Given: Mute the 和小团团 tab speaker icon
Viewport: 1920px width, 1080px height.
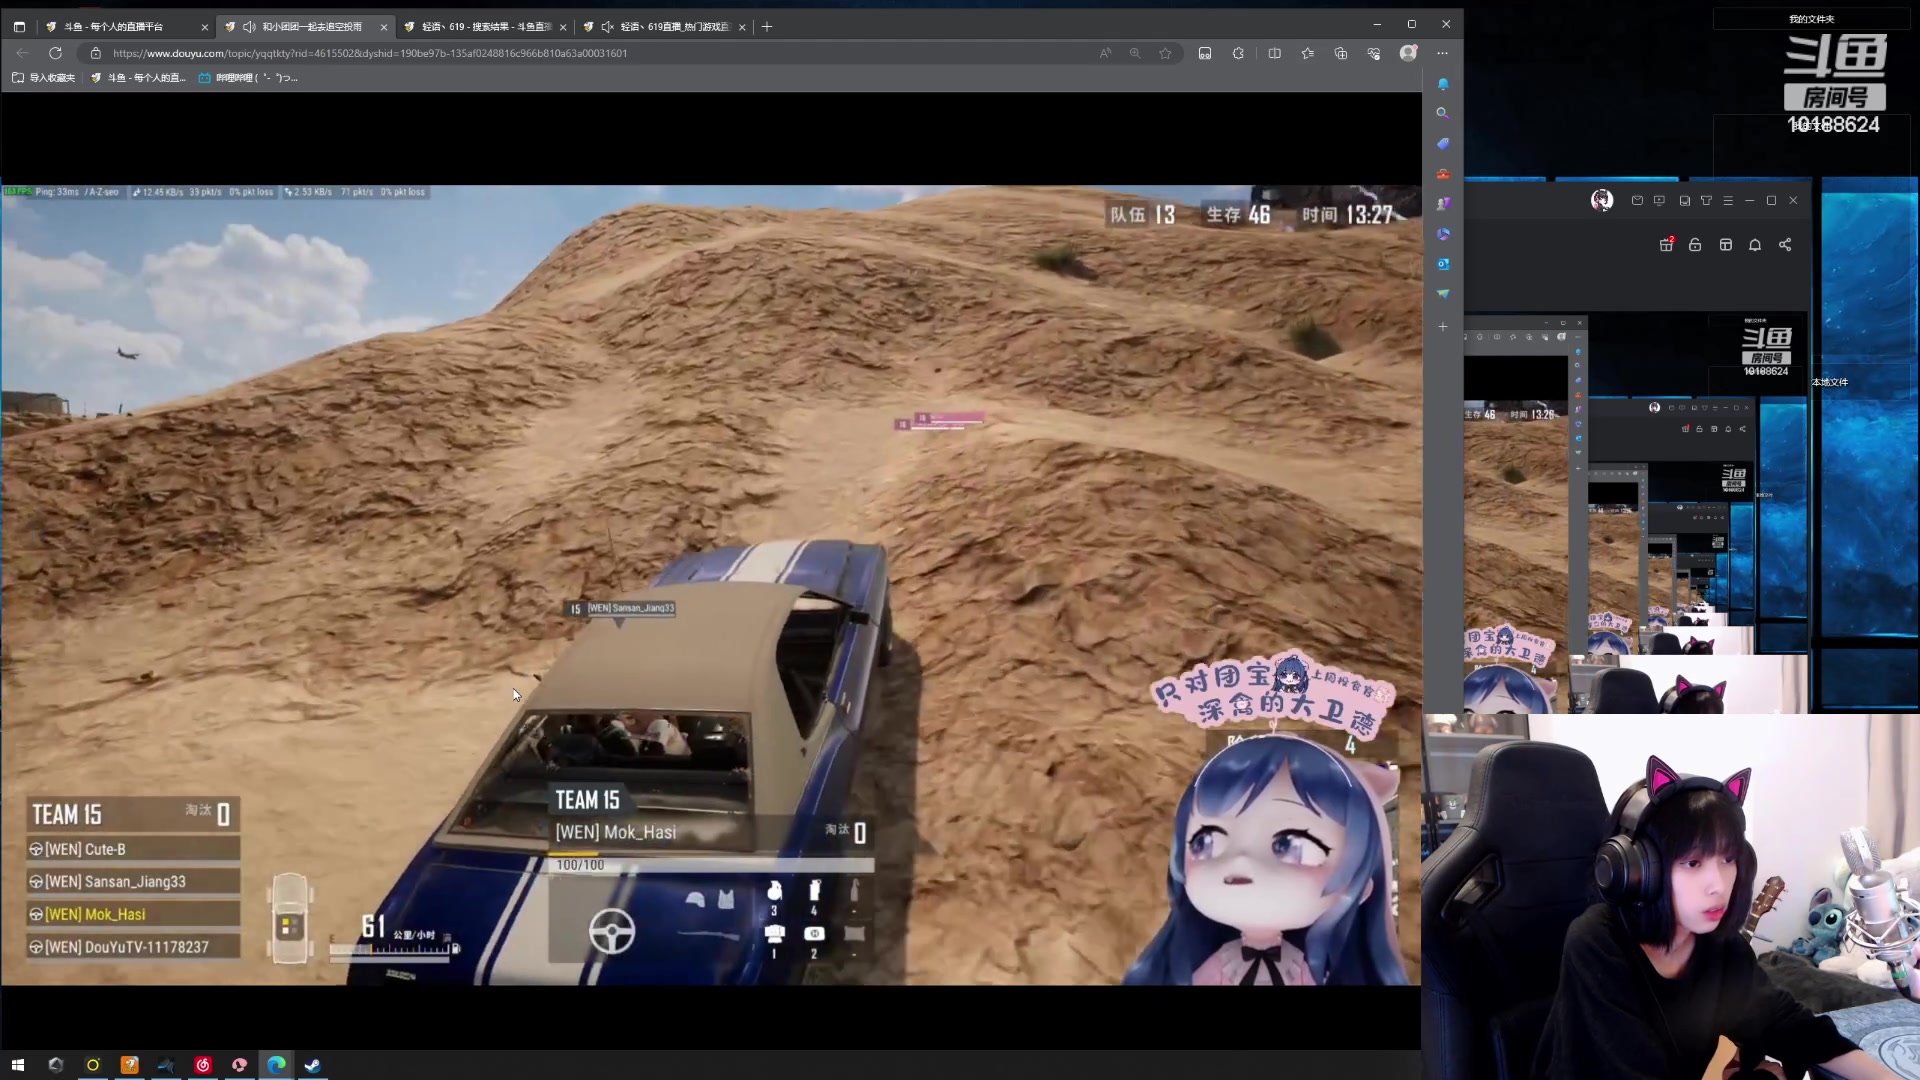Looking at the screenshot, I should point(249,27).
